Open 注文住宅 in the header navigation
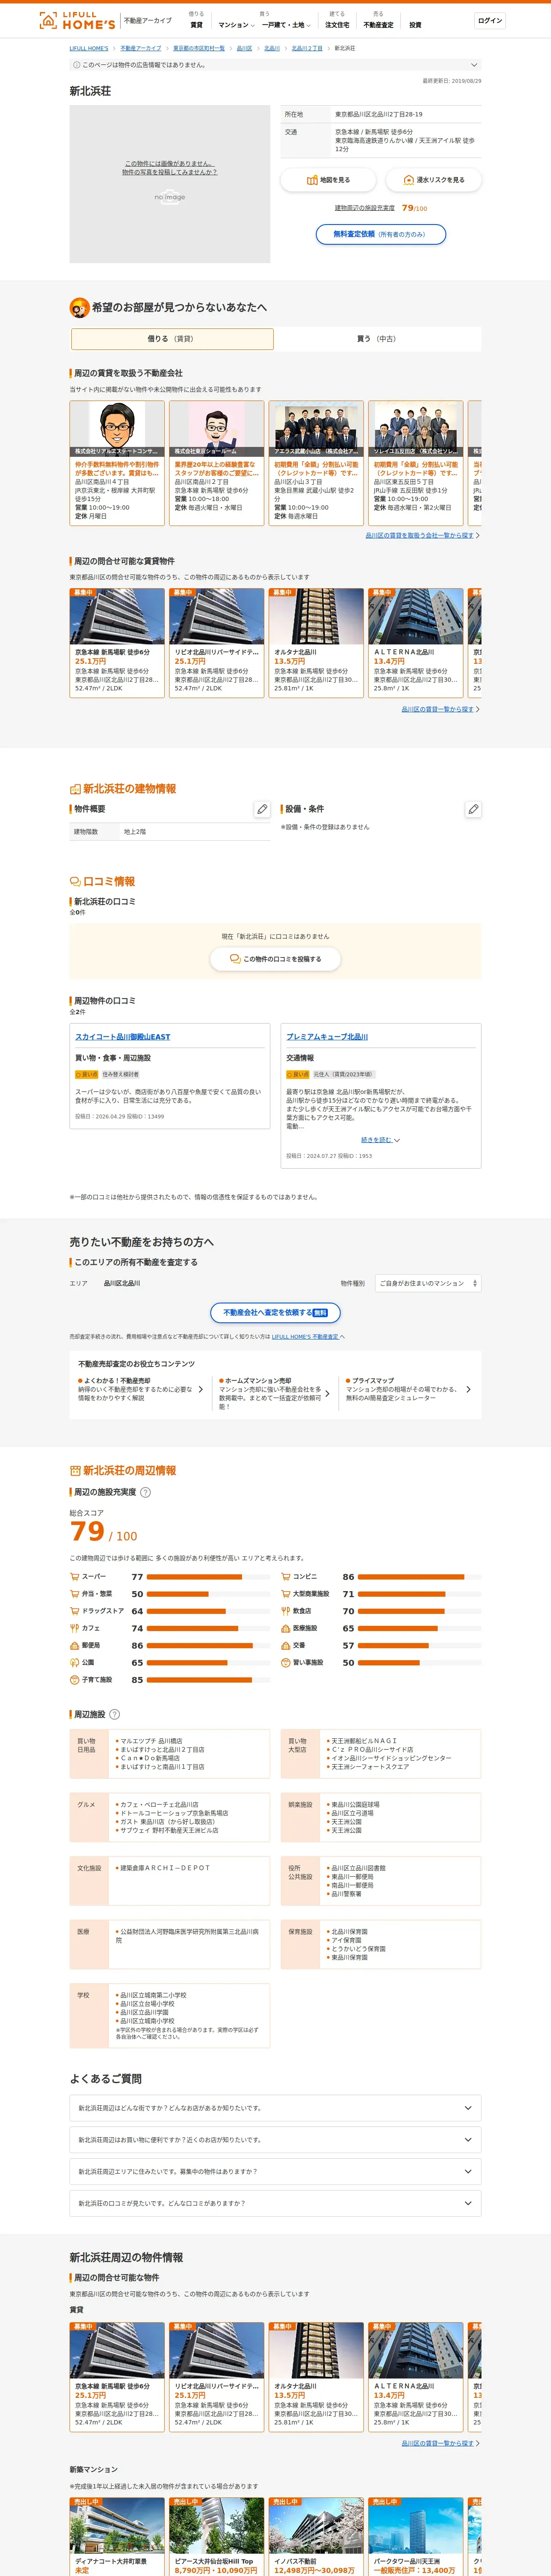This screenshot has width=551, height=2576. pos(337,25)
